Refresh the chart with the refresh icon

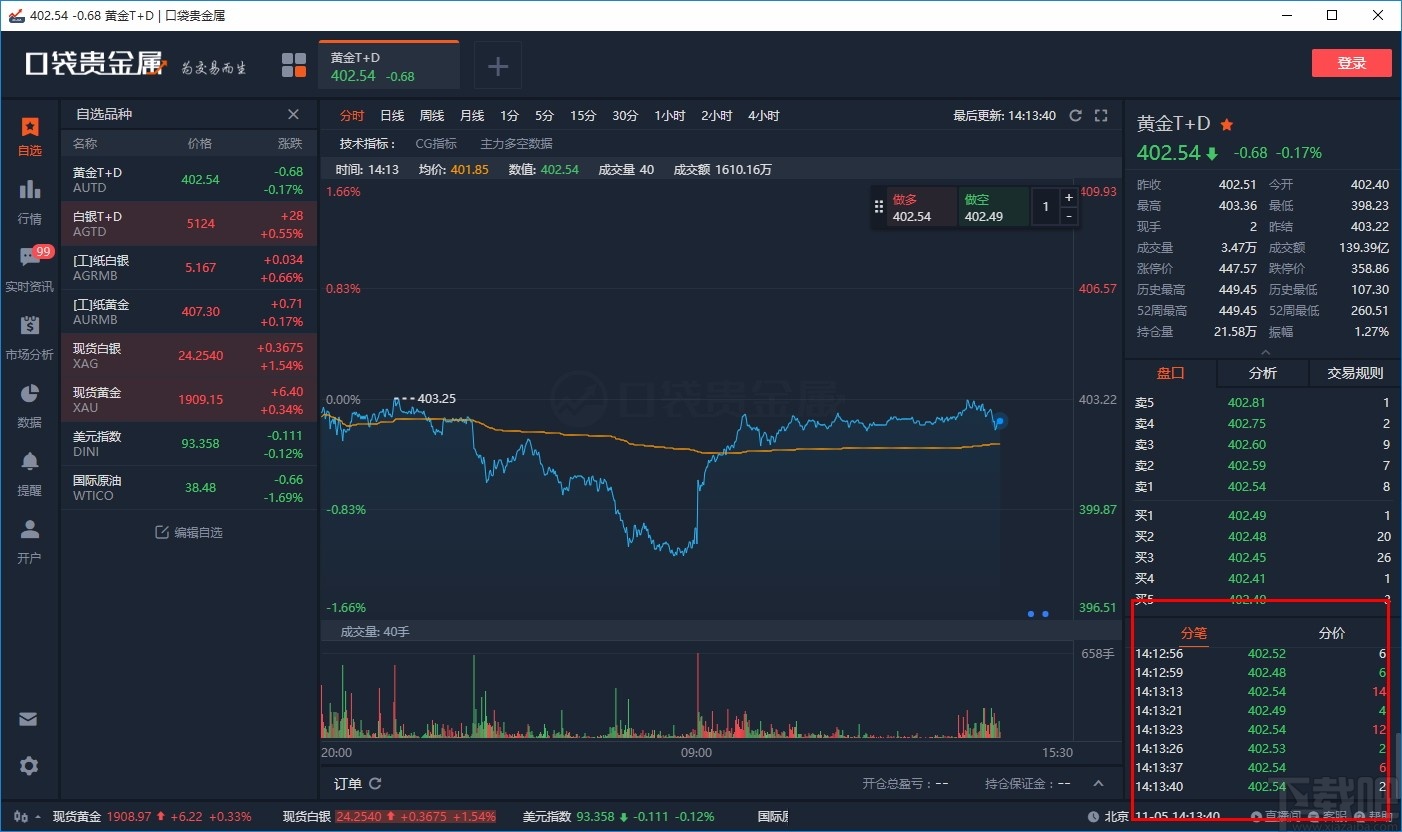point(1076,115)
